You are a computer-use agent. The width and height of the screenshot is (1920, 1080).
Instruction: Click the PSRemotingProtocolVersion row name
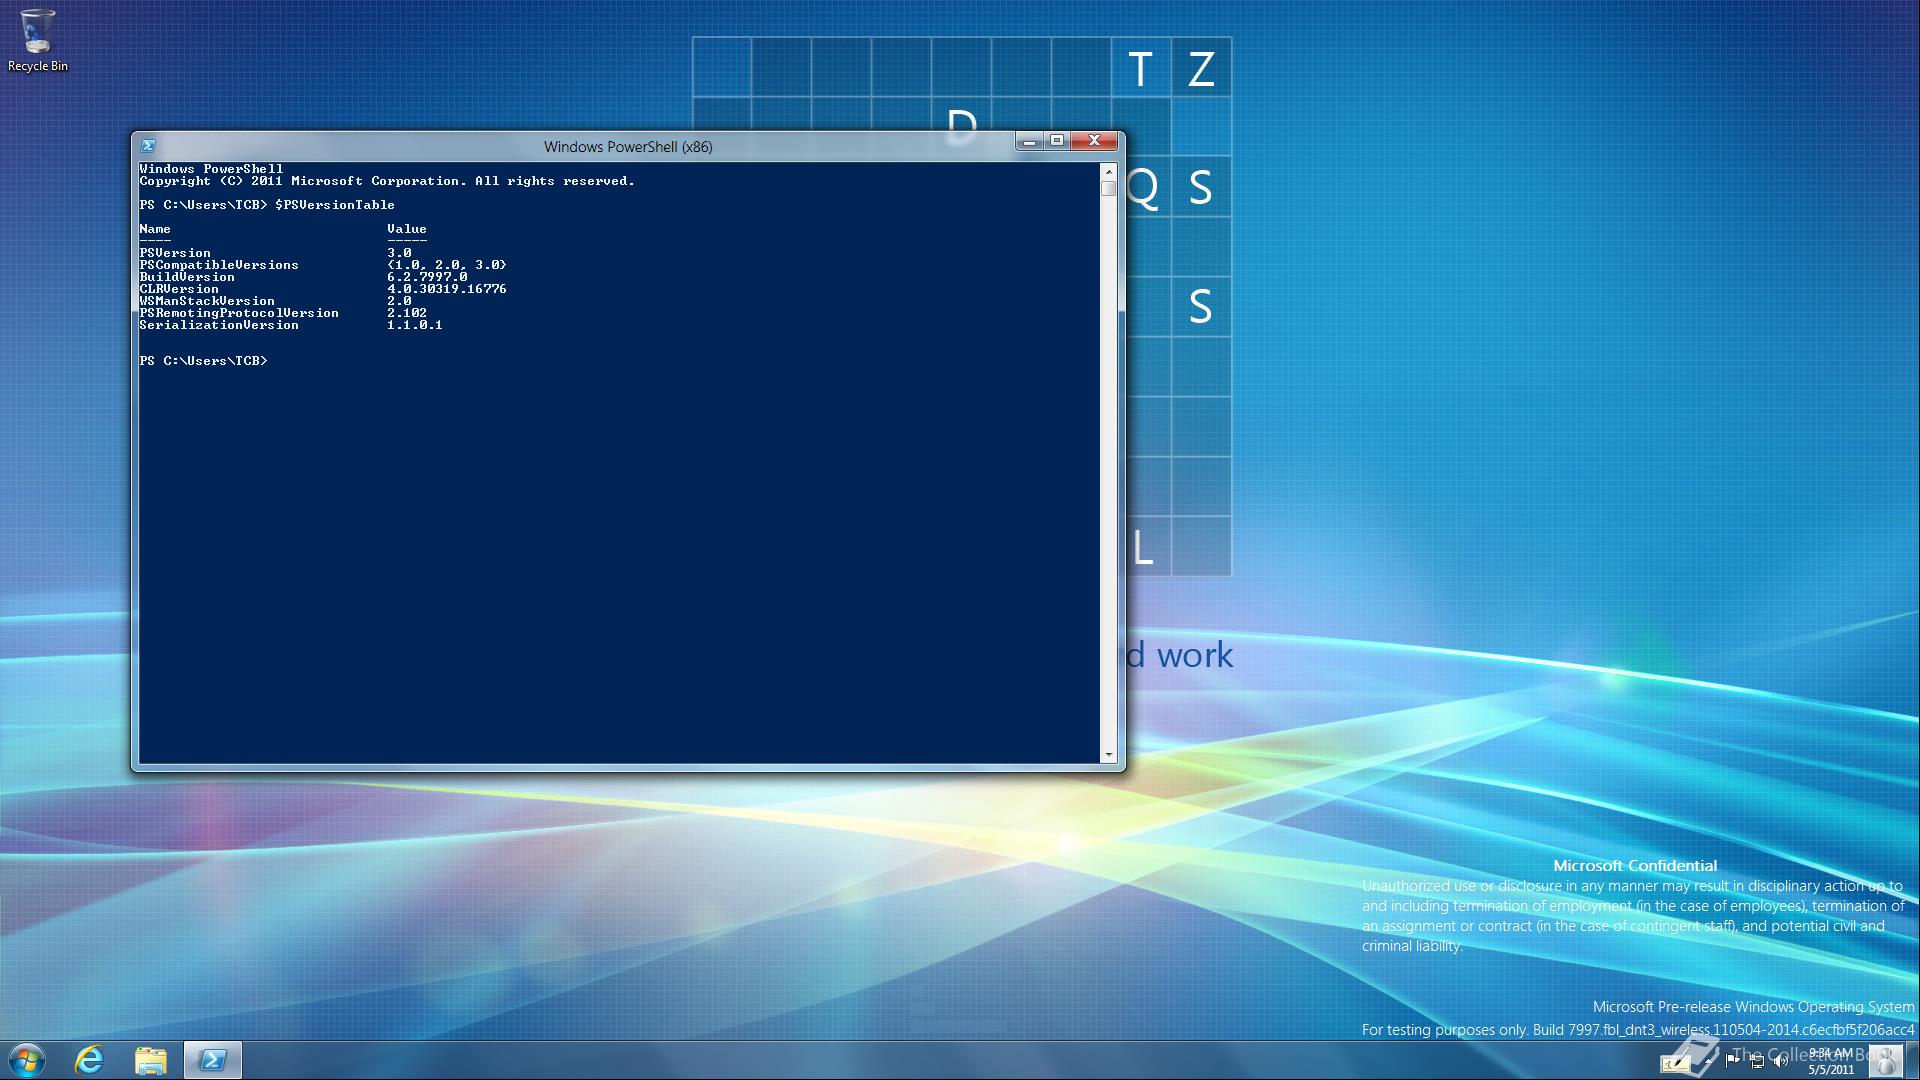(239, 313)
